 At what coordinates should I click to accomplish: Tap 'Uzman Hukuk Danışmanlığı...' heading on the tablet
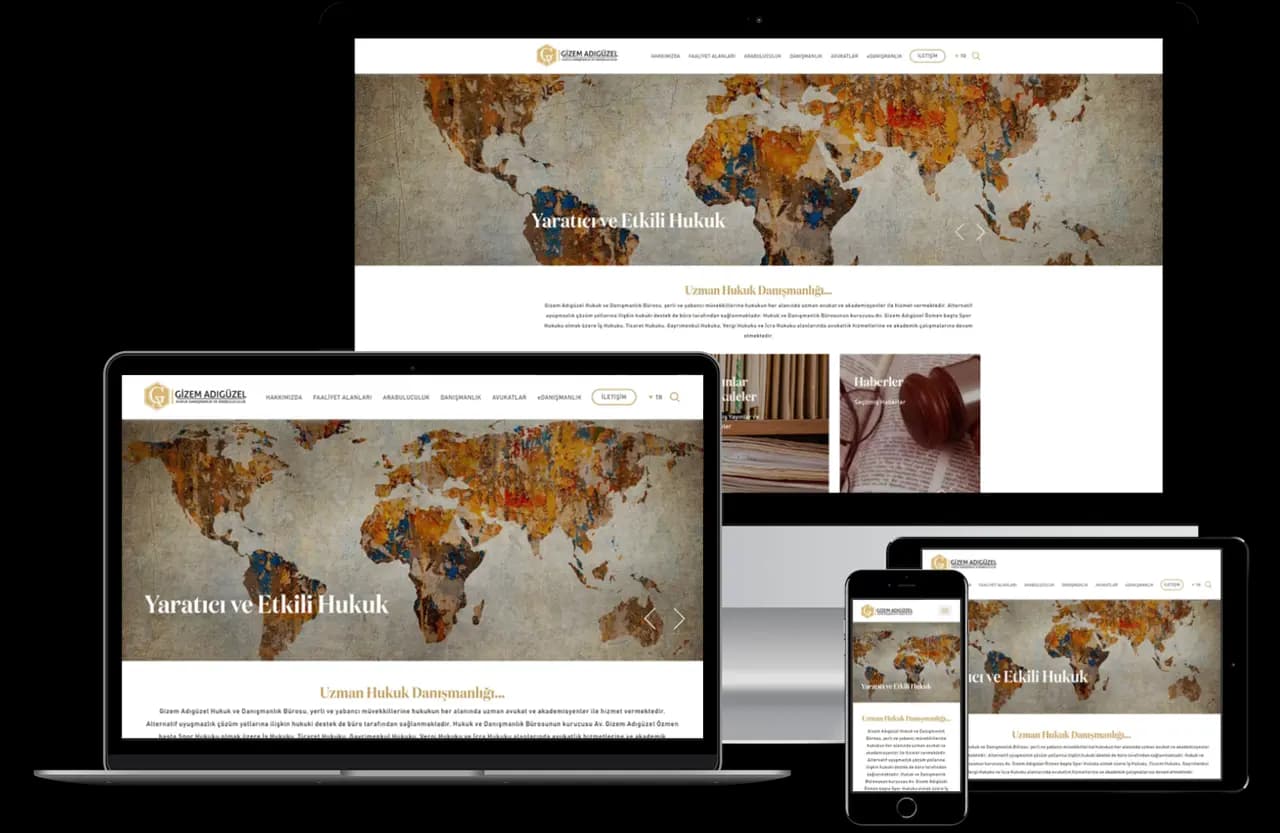click(1071, 735)
